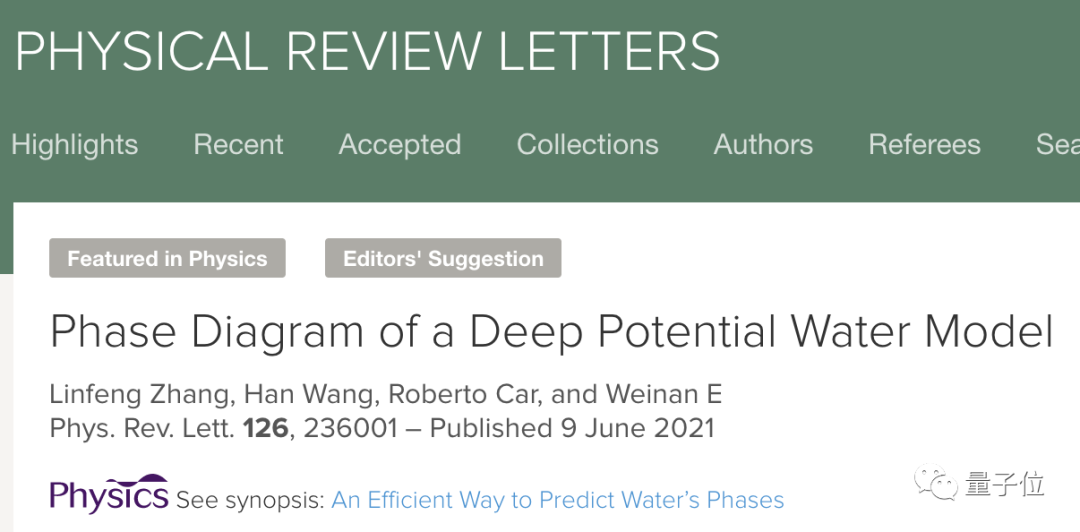The height and width of the screenshot is (532, 1080).
Task: Open the Referees navigation item
Action: 924,144
